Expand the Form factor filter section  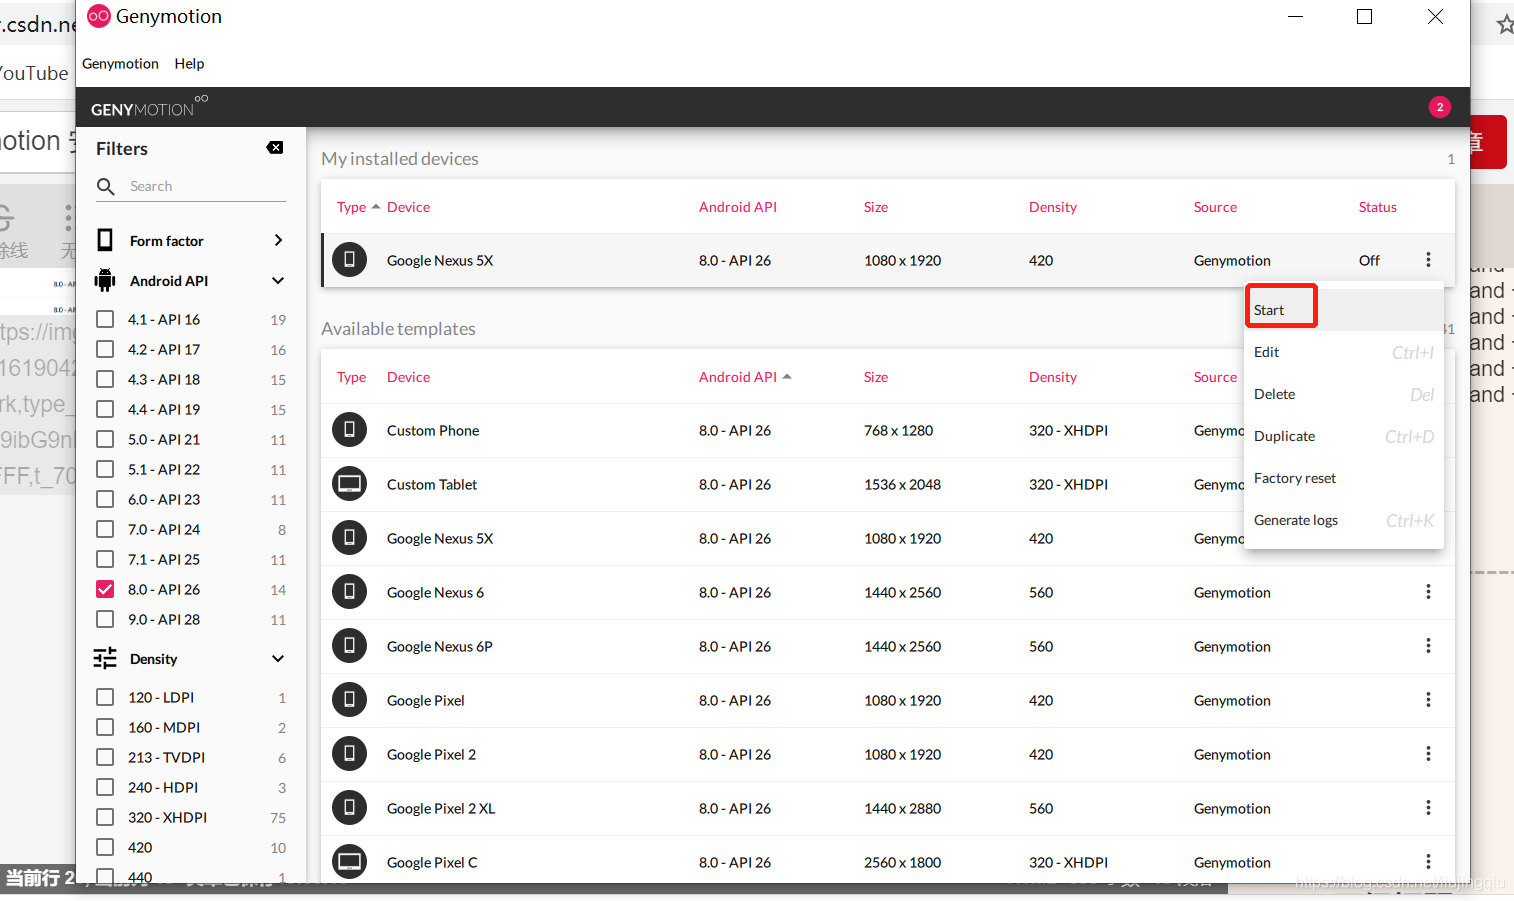tap(278, 240)
